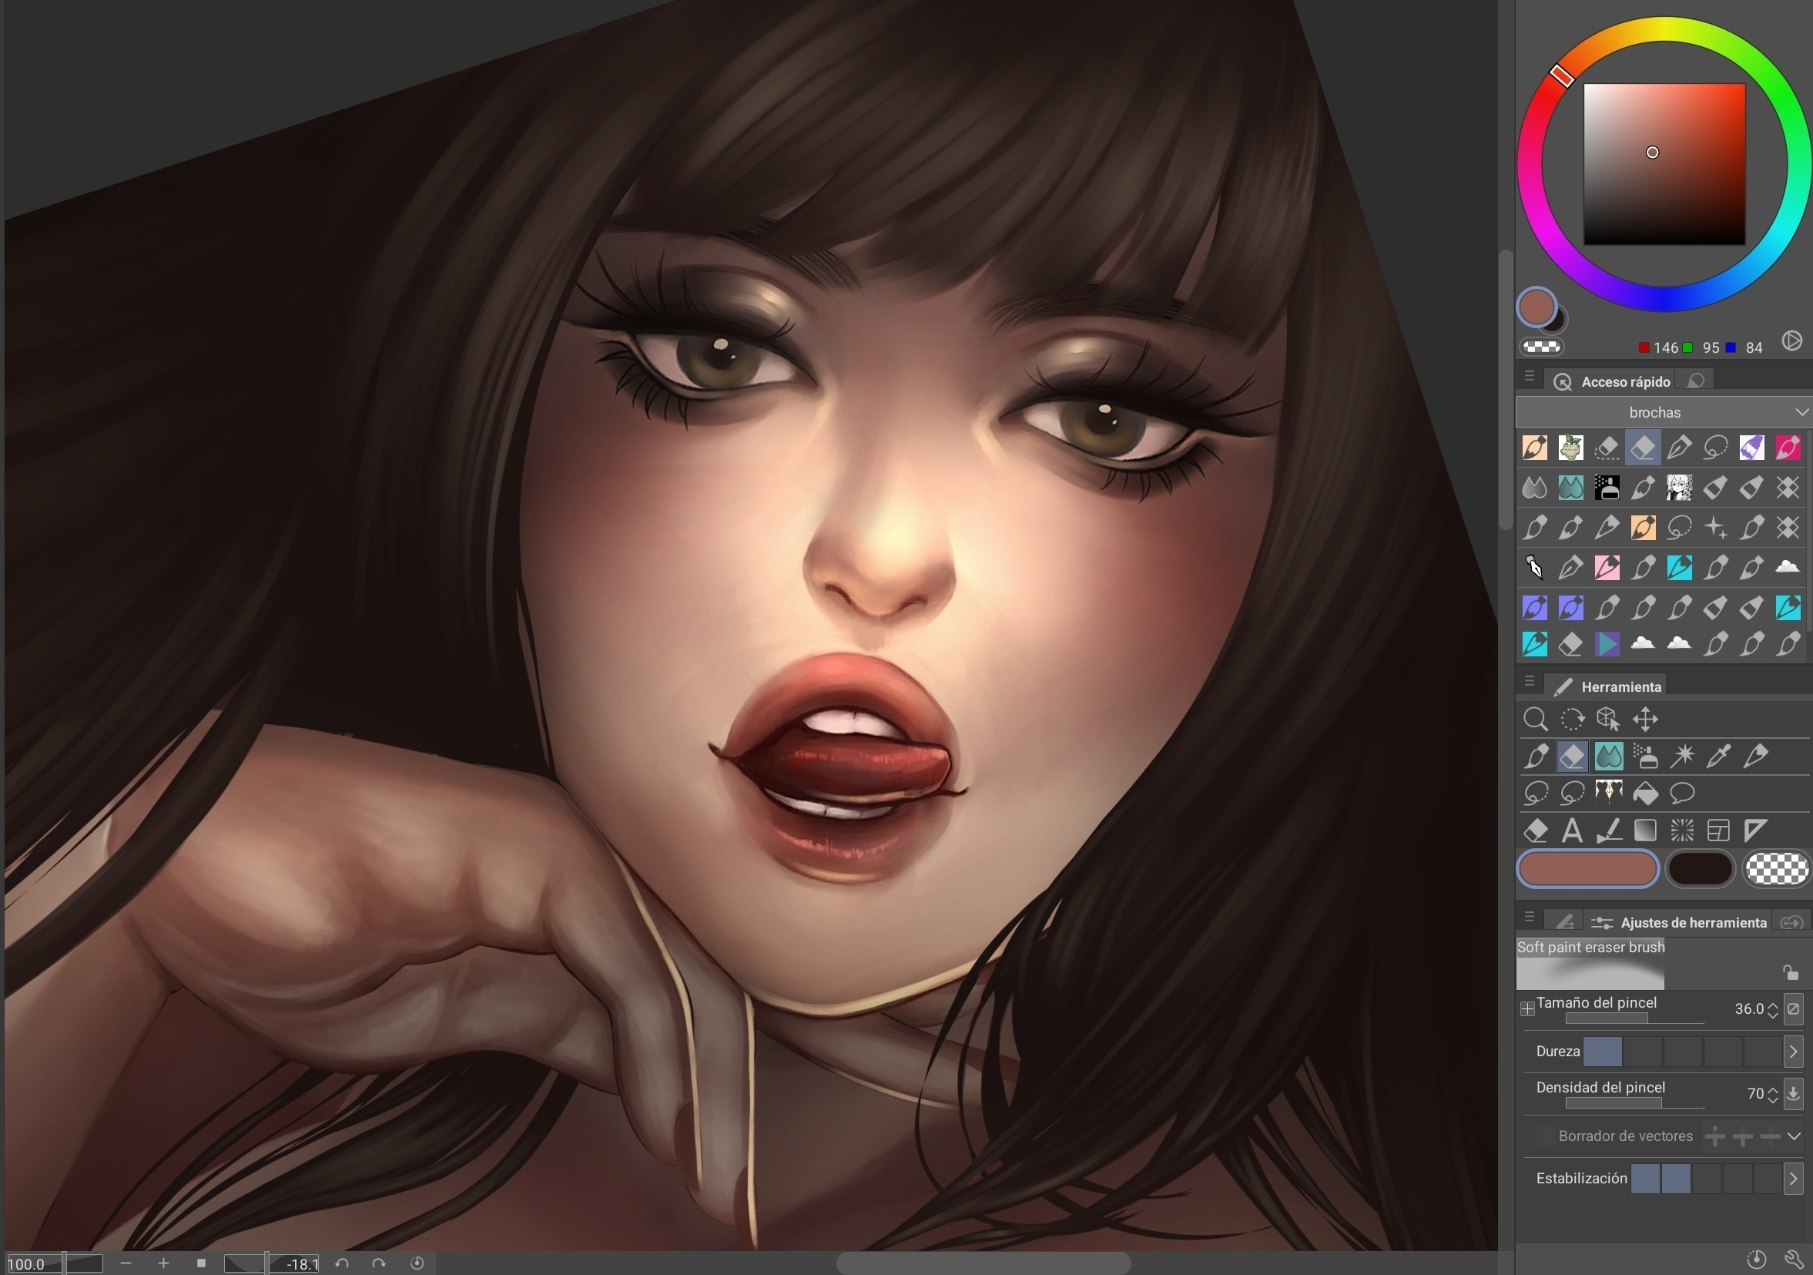Open the Ajustes de herramienta panel menu

(x=1529, y=917)
